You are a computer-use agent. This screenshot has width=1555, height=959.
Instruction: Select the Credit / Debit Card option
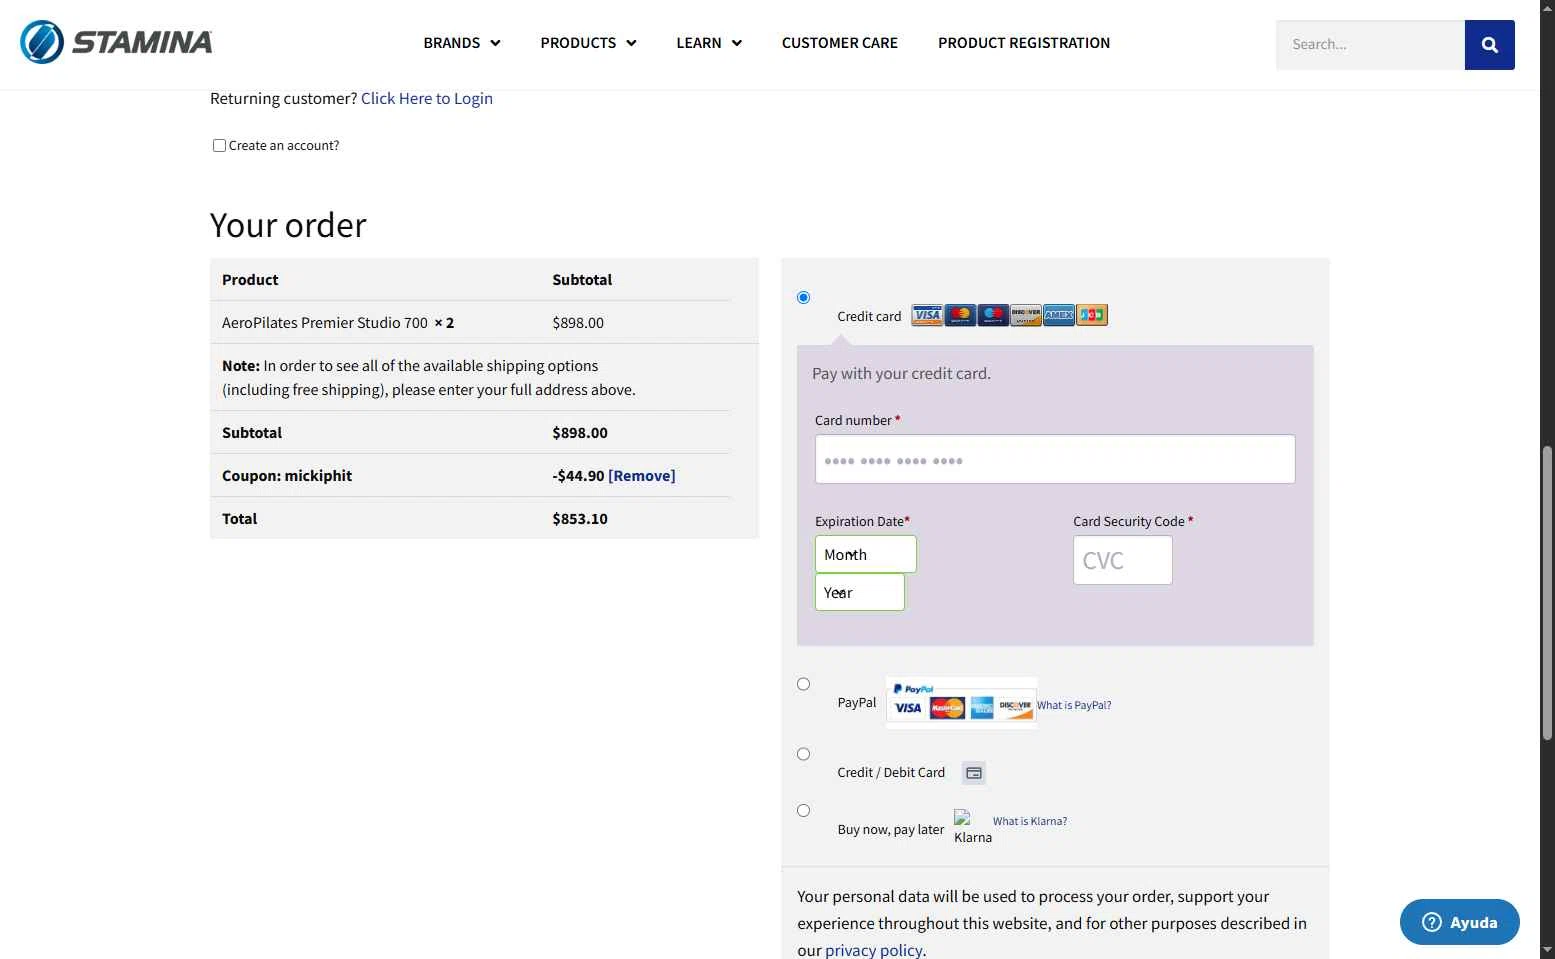(803, 754)
